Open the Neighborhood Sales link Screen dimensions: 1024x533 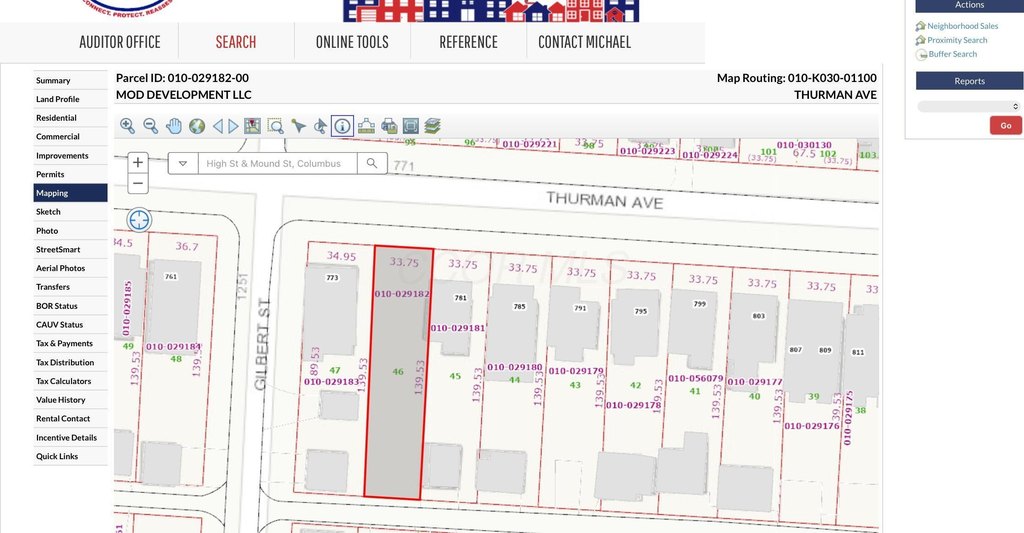tap(961, 26)
